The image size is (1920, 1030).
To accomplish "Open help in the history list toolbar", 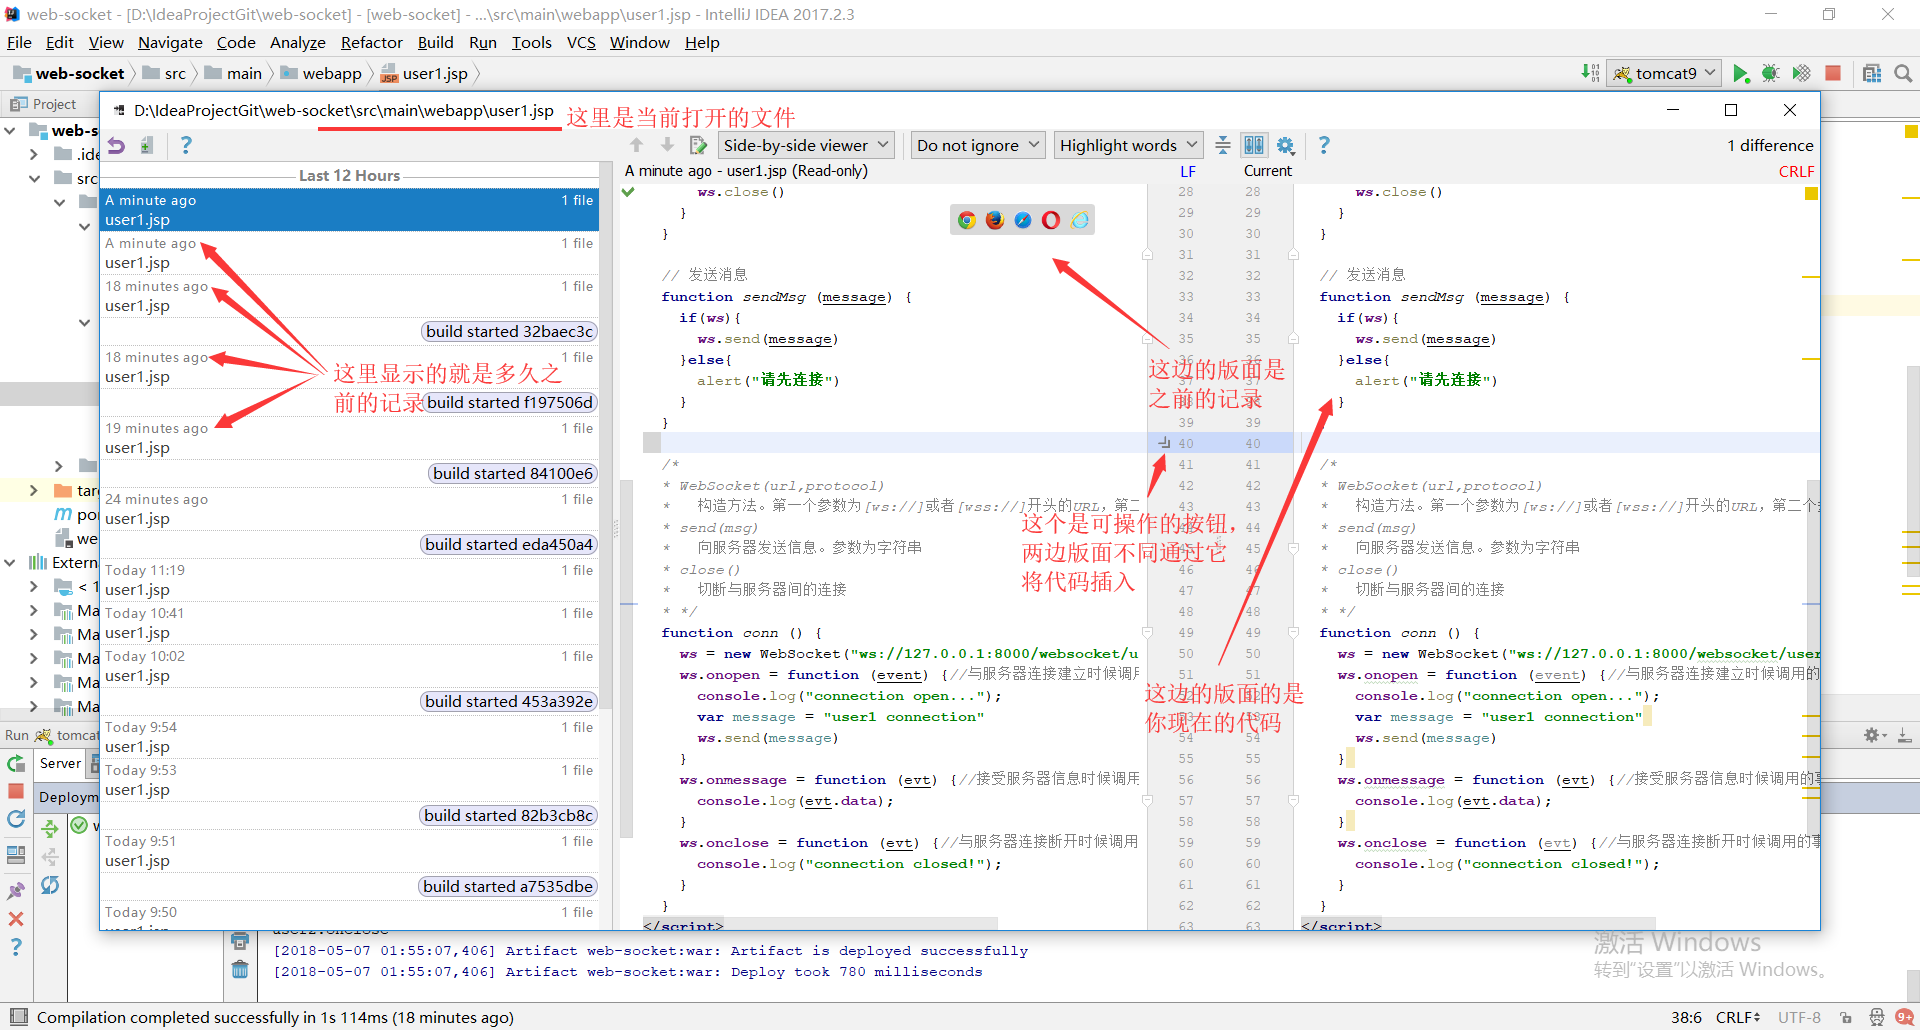I will (186, 146).
